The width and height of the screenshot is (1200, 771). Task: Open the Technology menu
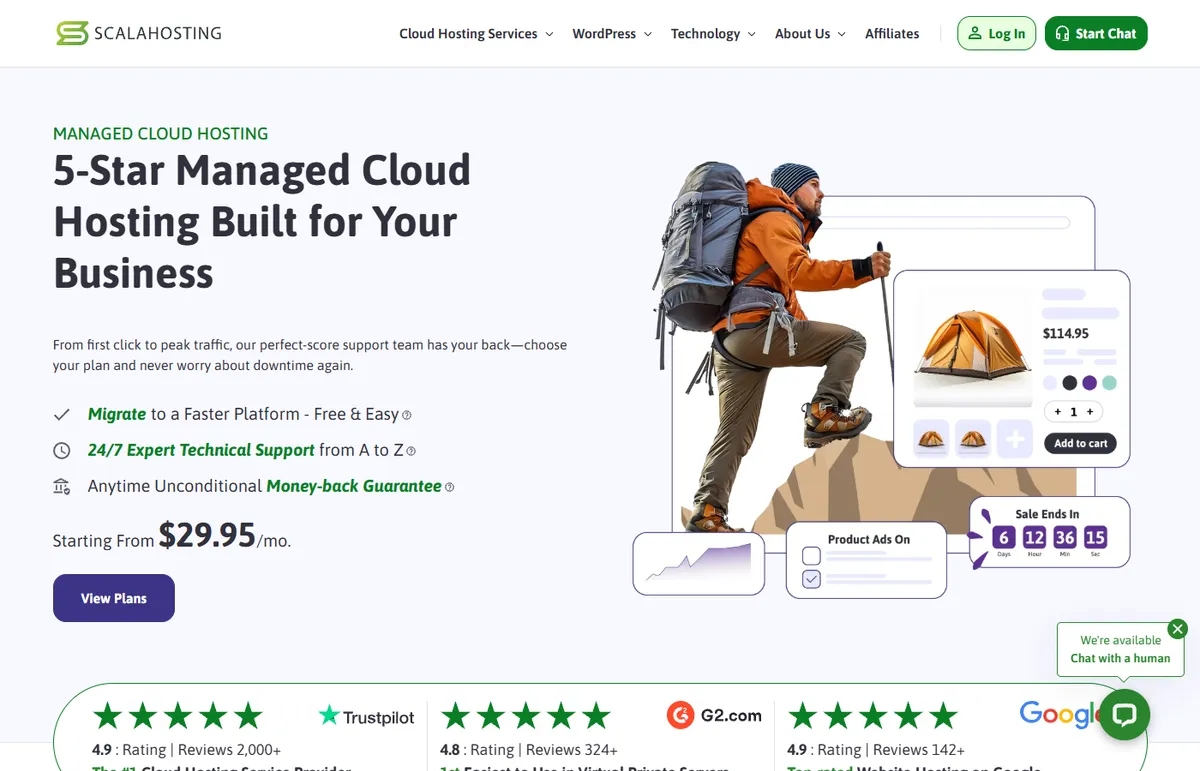coord(713,33)
